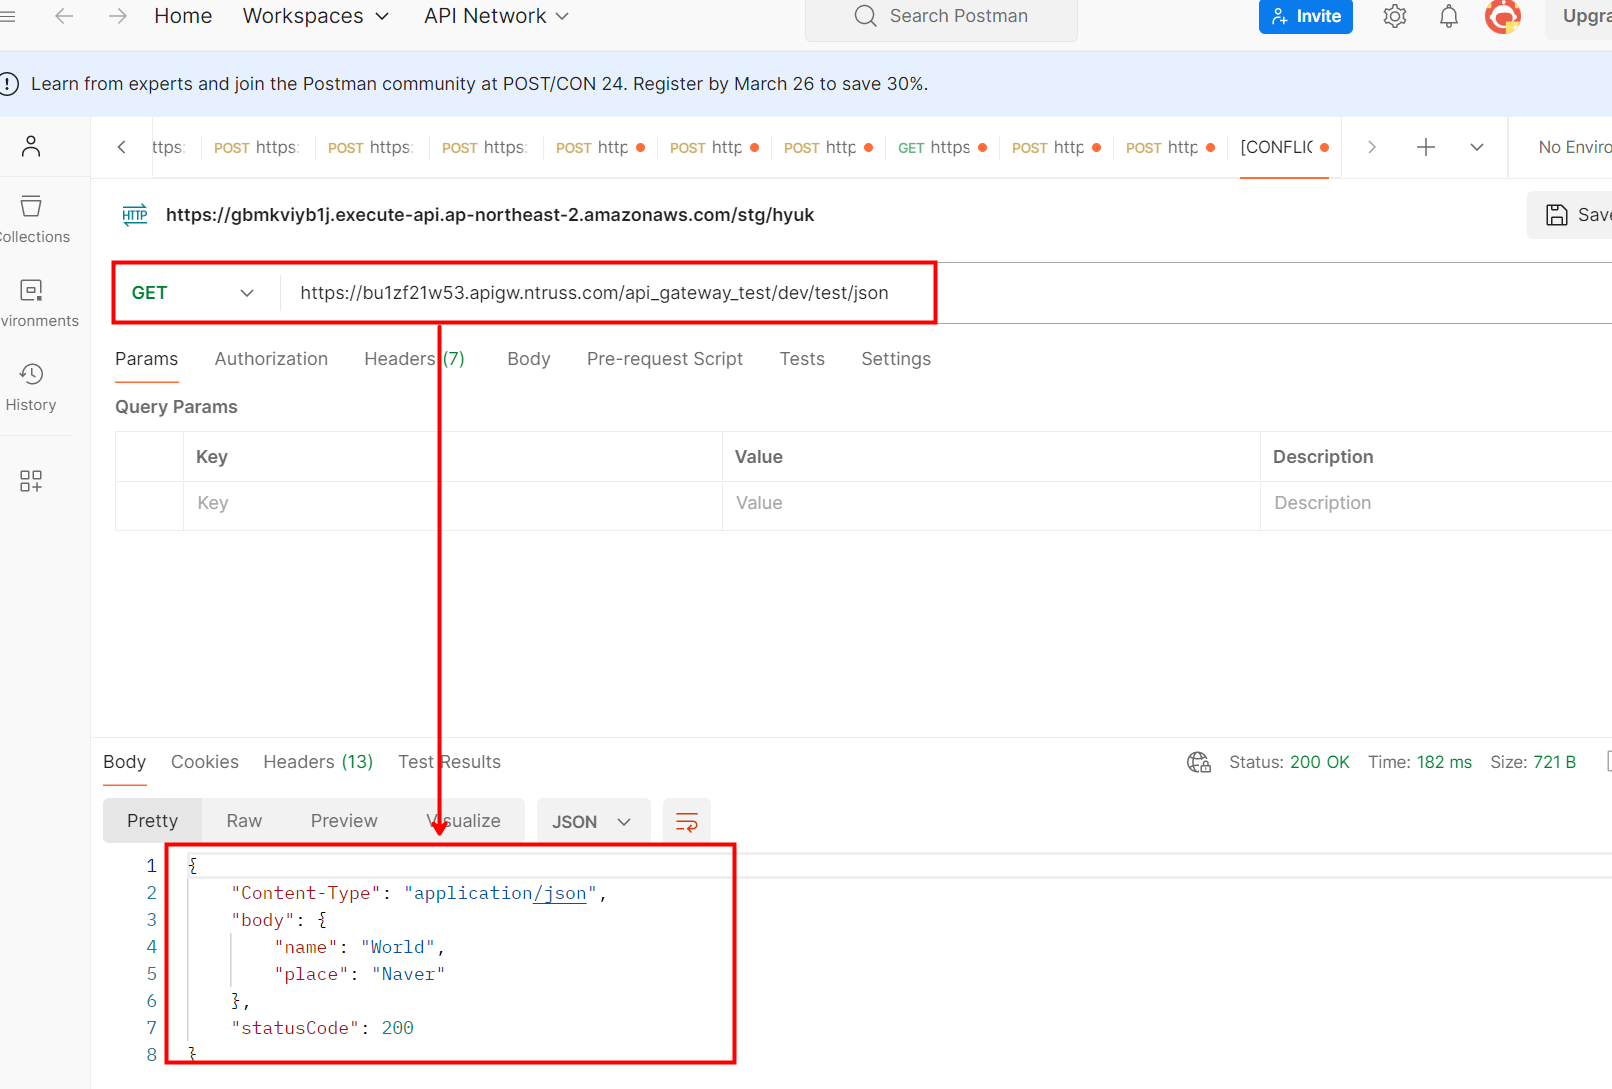This screenshot has width=1612, height=1089.
Task: Open the response Cookies tab
Action: click(x=205, y=762)
